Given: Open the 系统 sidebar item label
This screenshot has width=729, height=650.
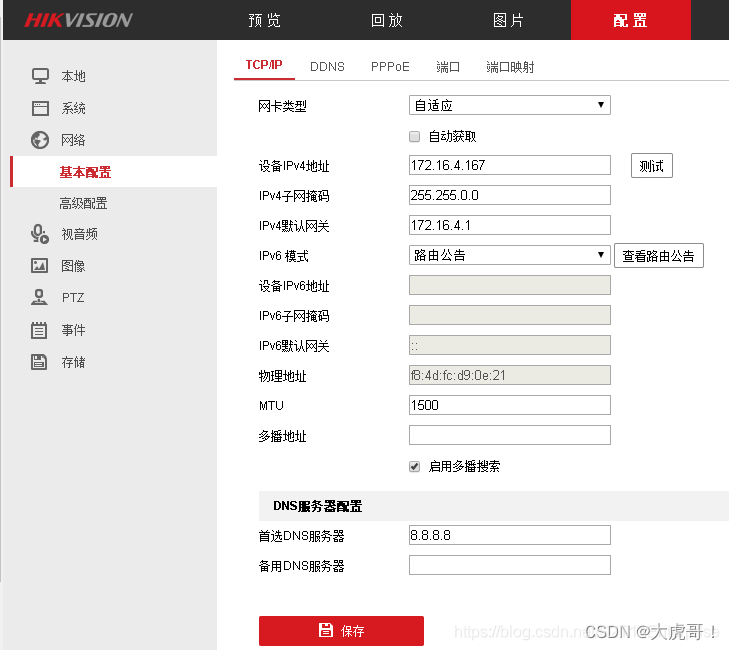Looking at the screenshot, I should [73, 108].
